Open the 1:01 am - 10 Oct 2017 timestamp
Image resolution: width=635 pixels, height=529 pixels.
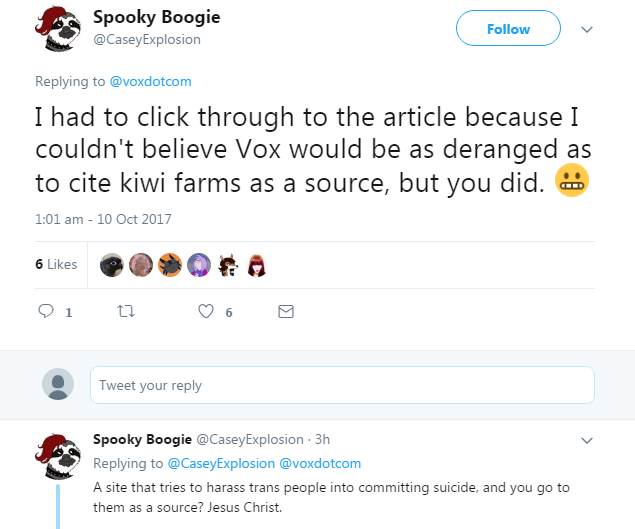click(103, 219)
